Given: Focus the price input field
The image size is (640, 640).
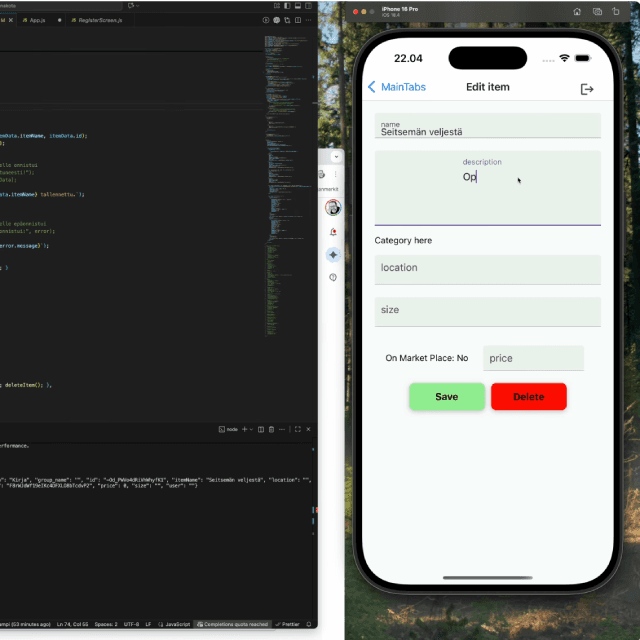Looking at the screenshot, I should pyautogui.click(x=533, y=358).
